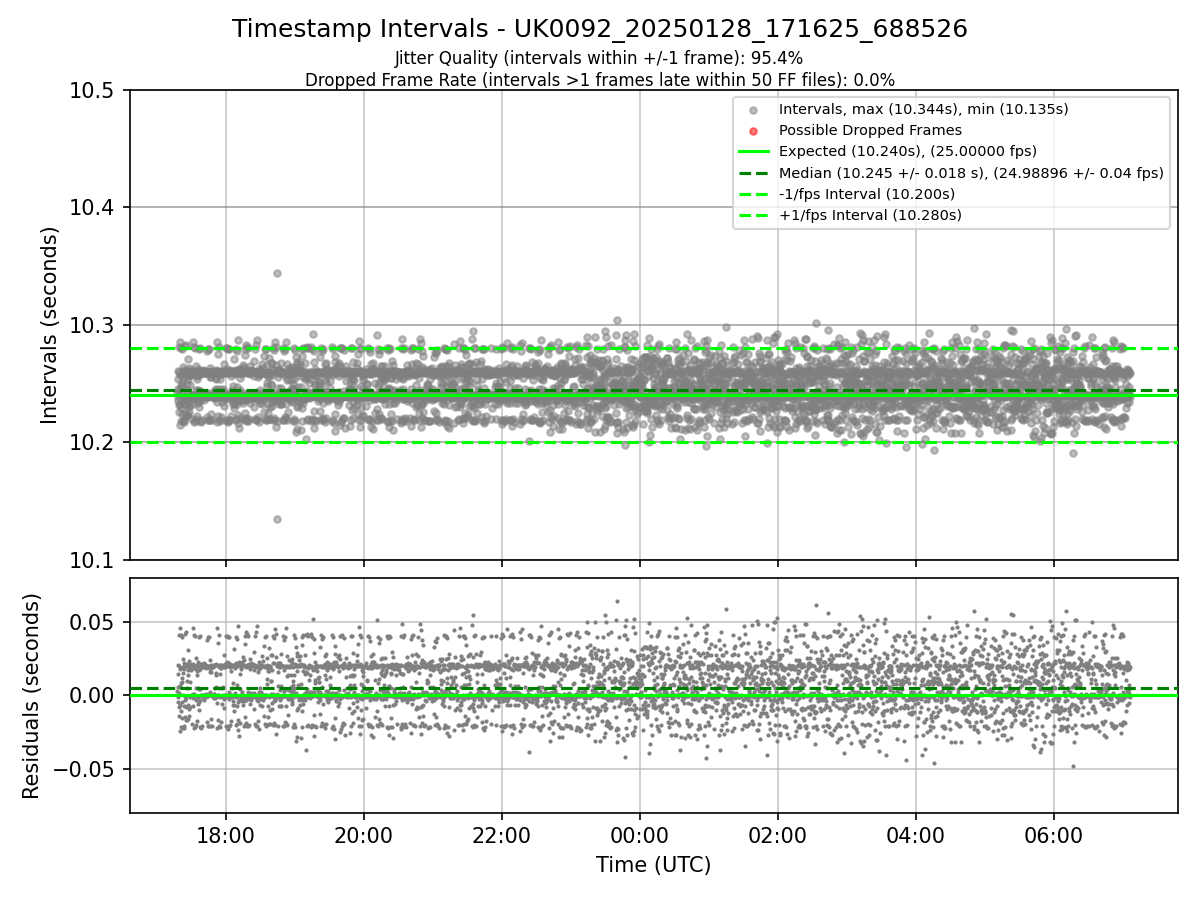Screen dimensions: 1200x900
Task: Click the 'Time (UTC)' x-axis label
Action: [653, 864]
